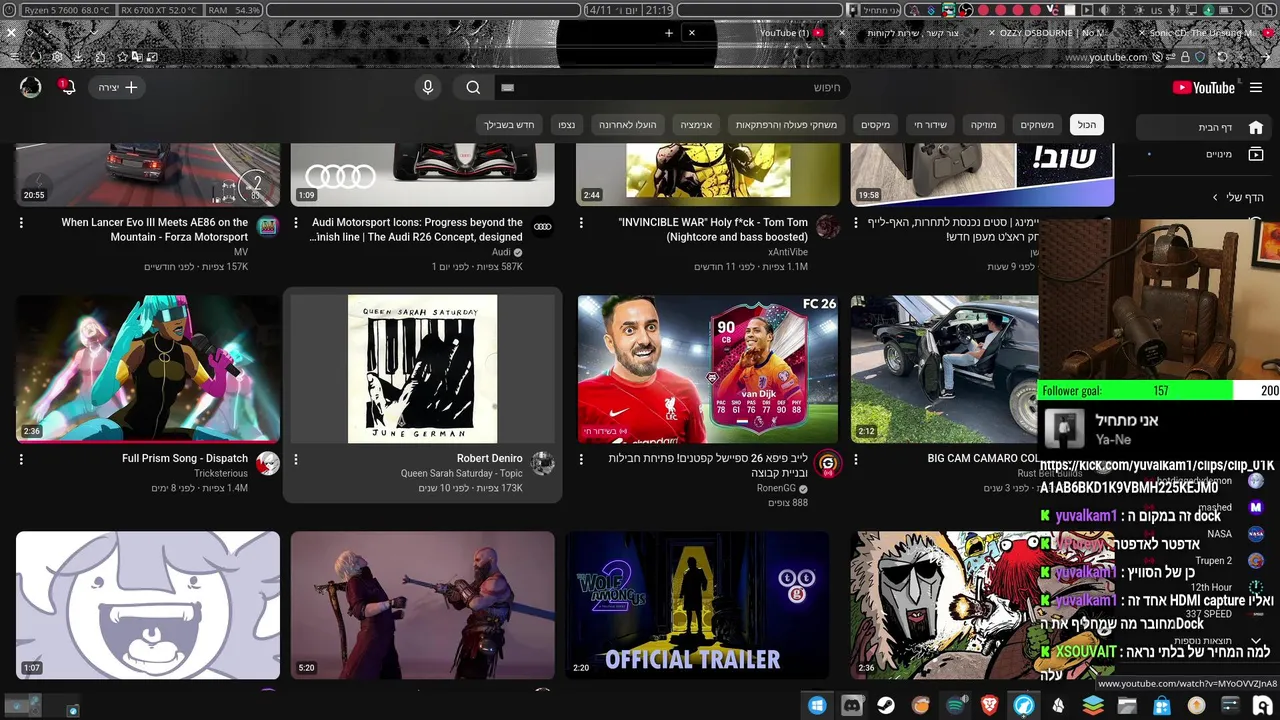
Task: Select the הועלו לאחרונה filter chip
Action: coord(628,125)
